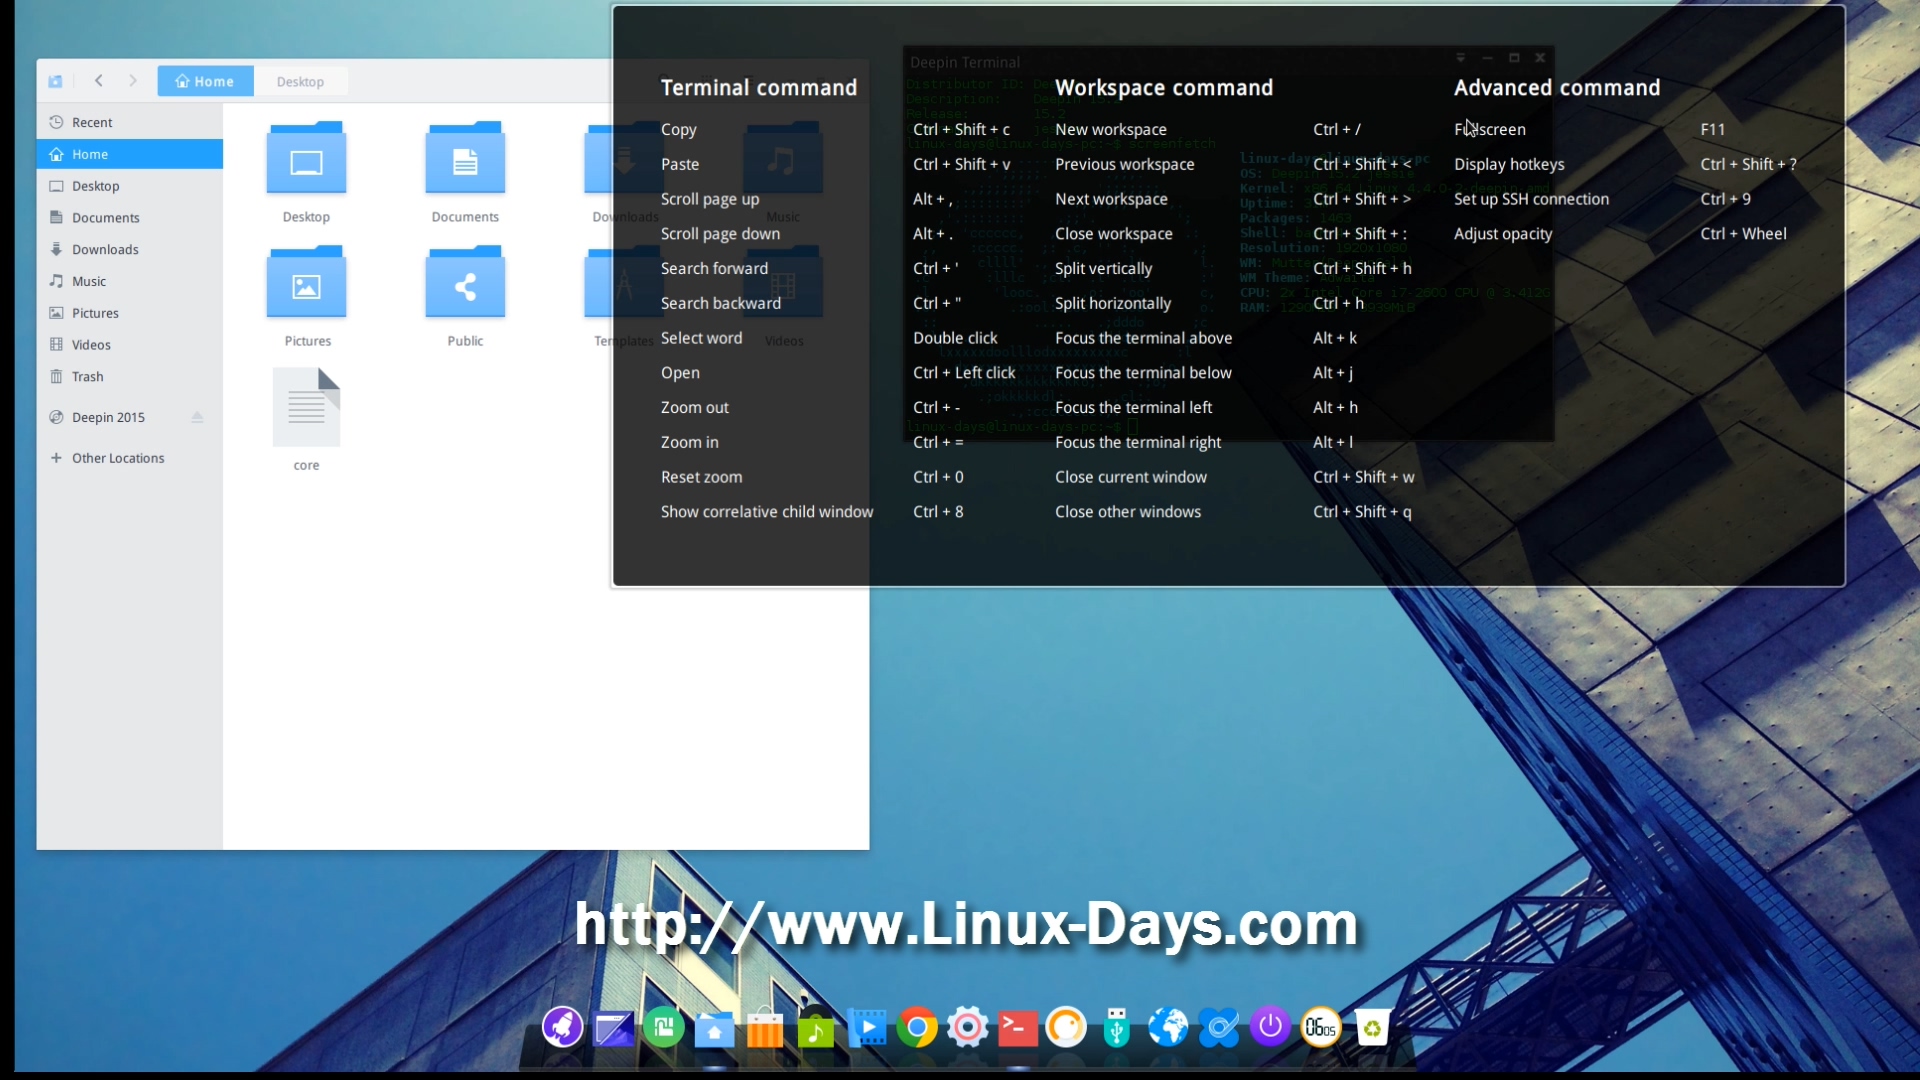Launch Deepin Terminal from the dock

[x=1017, y=1027]
